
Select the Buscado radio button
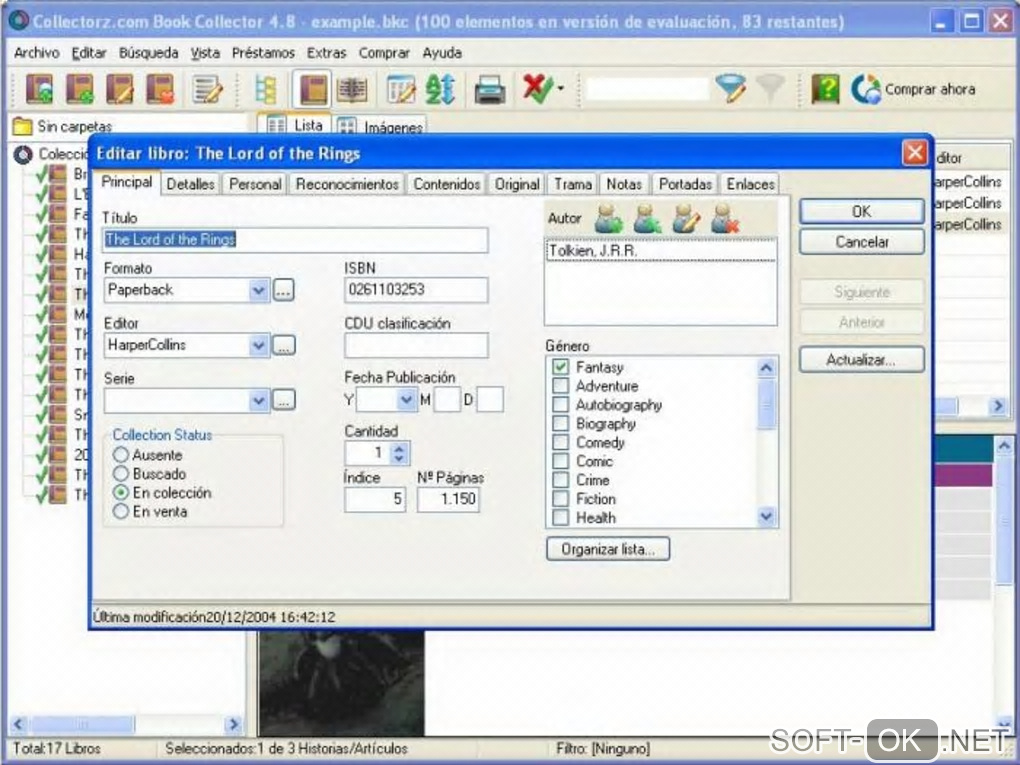120,473
